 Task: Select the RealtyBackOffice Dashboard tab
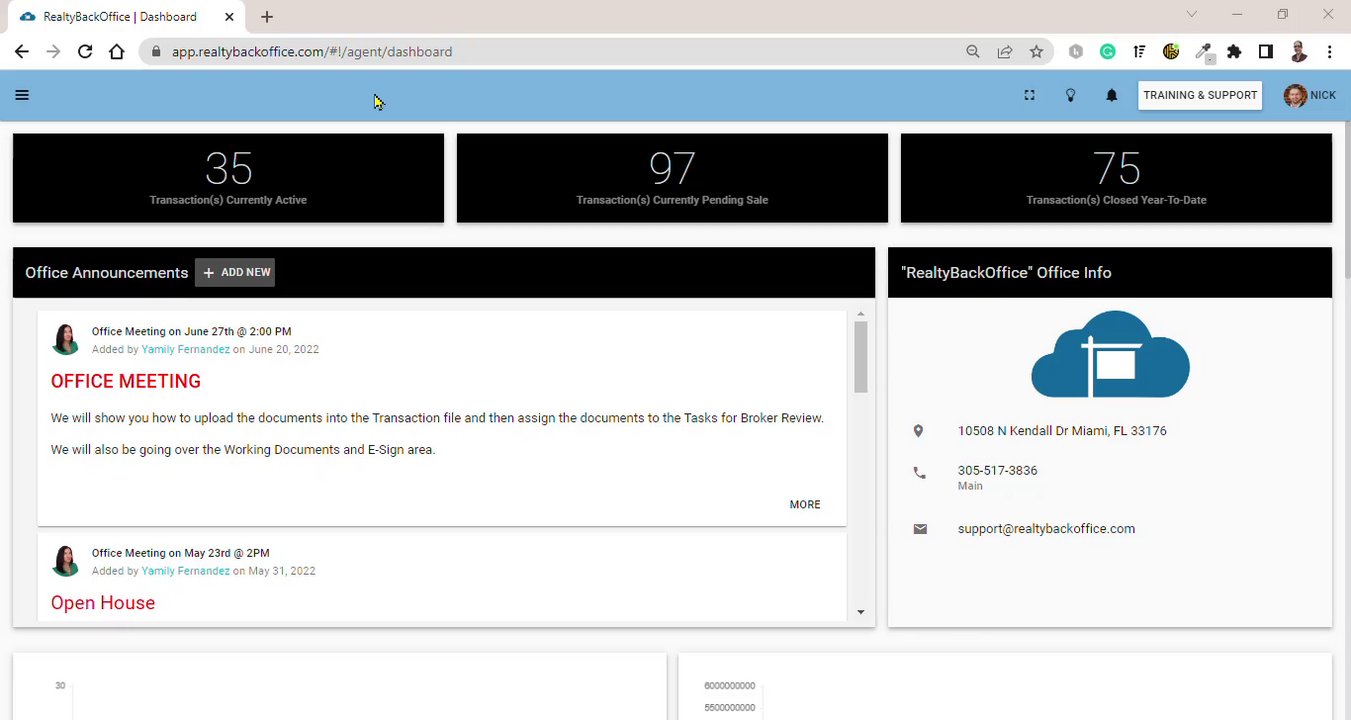pos(120,17)
